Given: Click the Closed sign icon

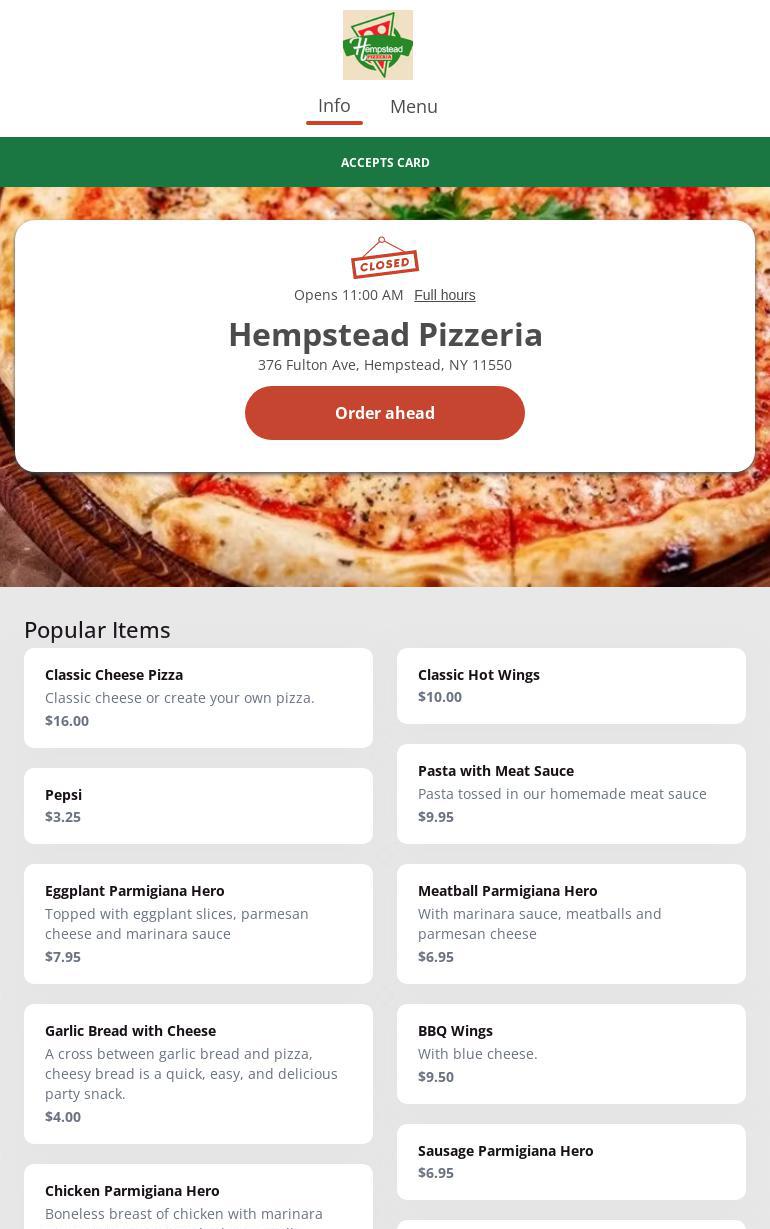Looking at the screenshot, I should click(x=385, y=259).
